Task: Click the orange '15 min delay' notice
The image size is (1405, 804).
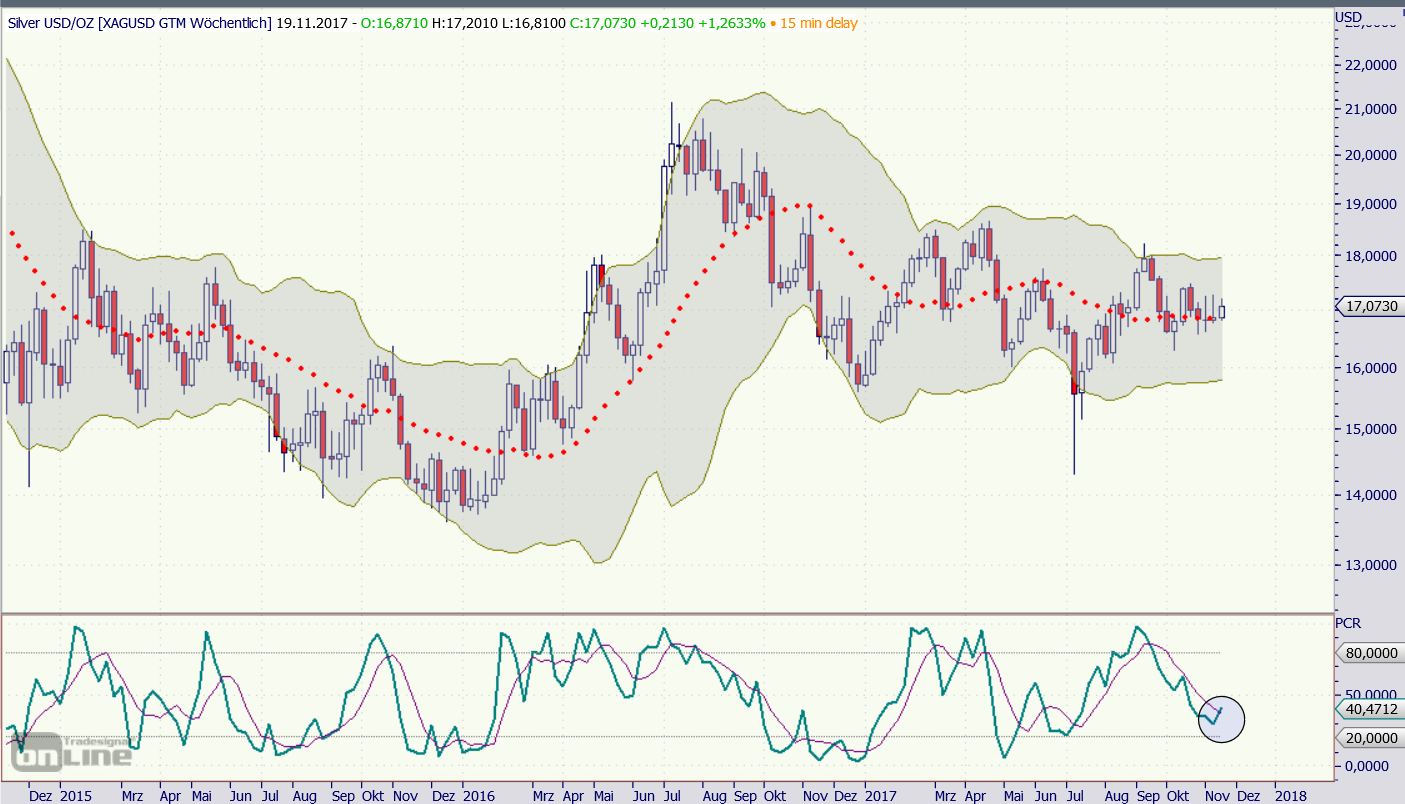Action: 816,23
